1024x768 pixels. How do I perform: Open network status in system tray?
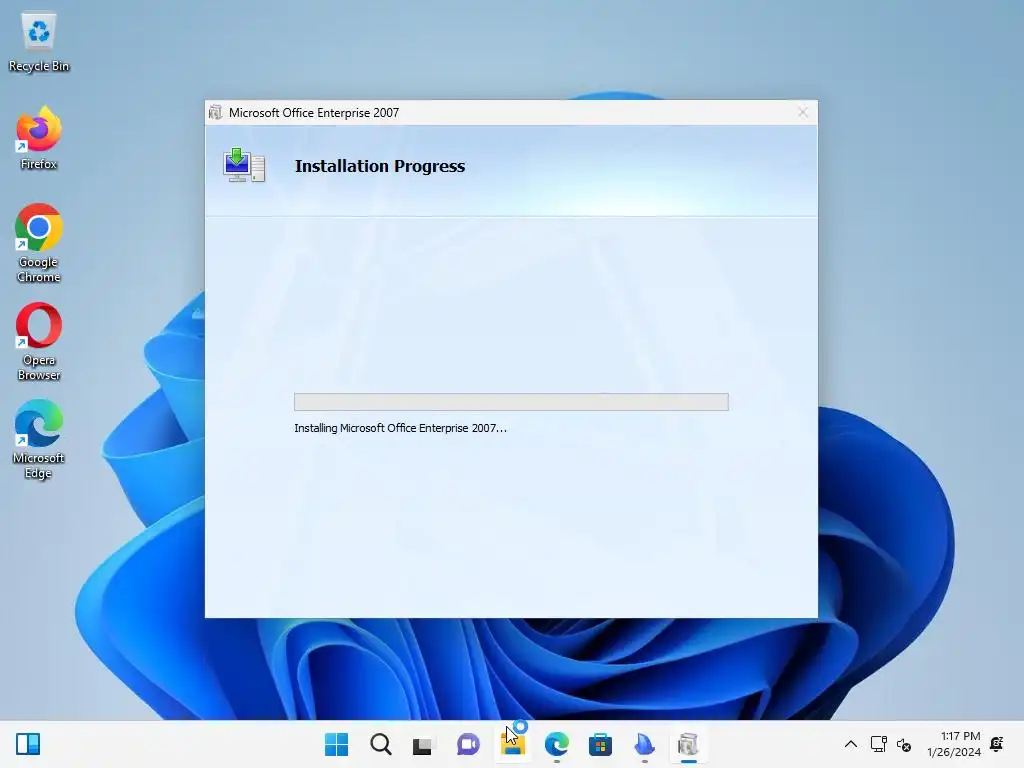click(x=878, y=744)
